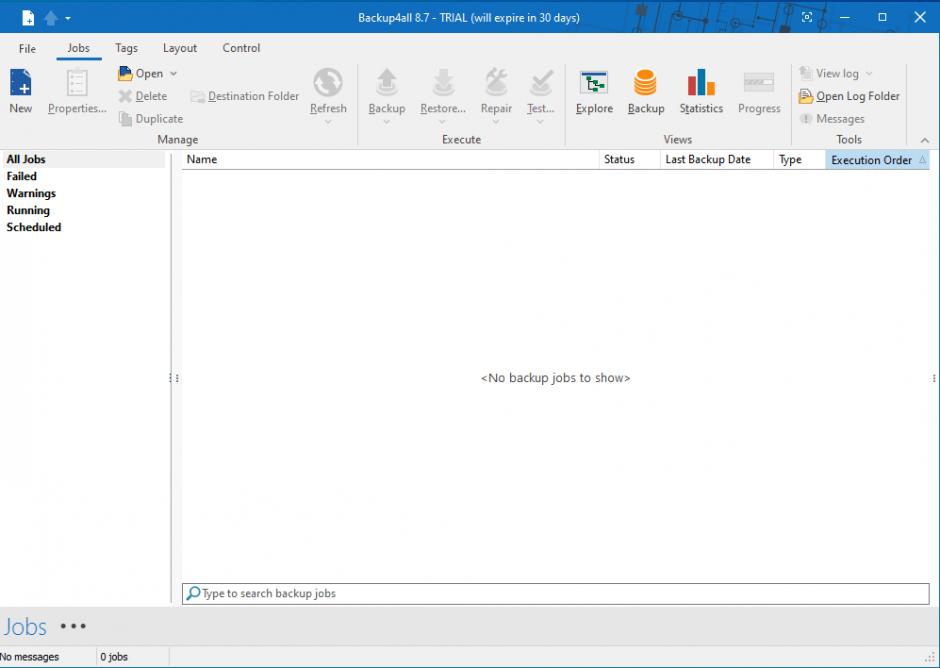Click the focus mode icon in title bar
The height and width of the screenshot is (668, 940).
click(x=807, y=17)
